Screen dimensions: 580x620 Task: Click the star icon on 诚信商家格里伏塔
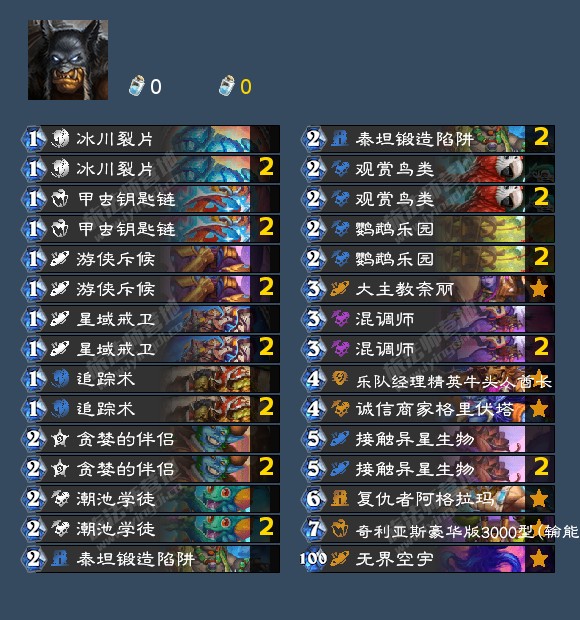539,409
